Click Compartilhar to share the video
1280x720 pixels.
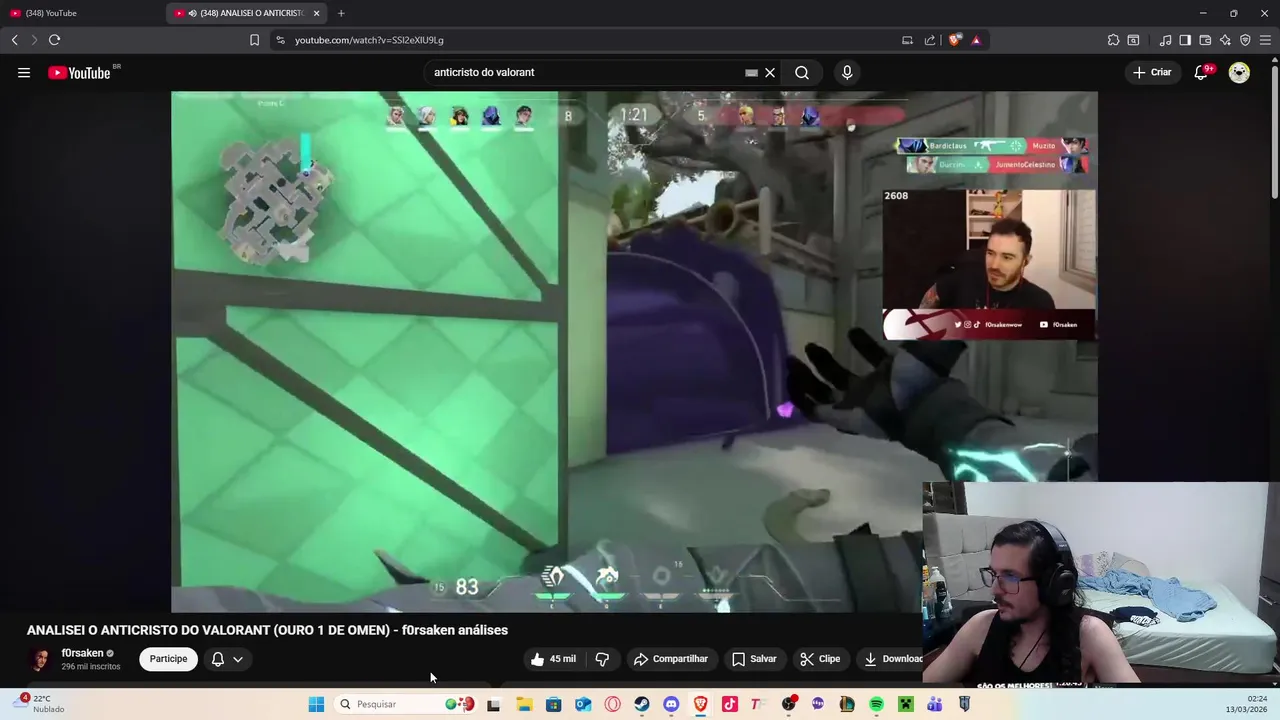click(x=670, y=659)
